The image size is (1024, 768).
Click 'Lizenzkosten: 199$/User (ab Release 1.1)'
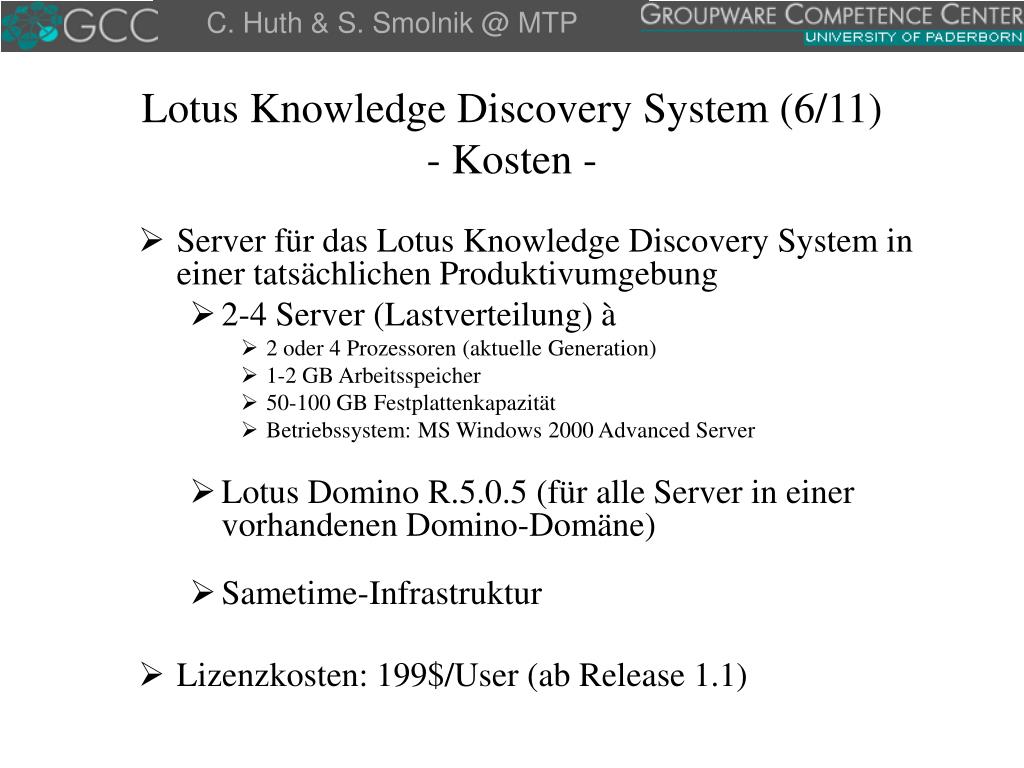click(x=462, y=675)
